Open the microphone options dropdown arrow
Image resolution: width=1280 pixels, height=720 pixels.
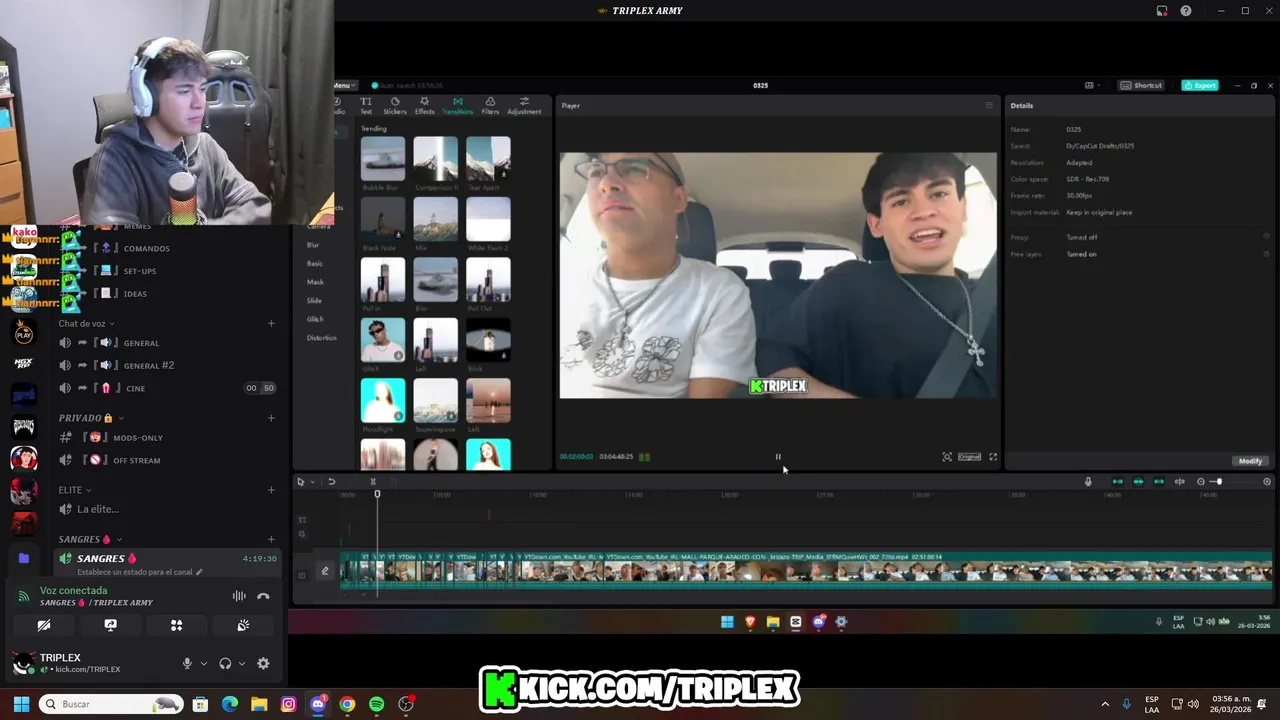(x=204, y=664)
